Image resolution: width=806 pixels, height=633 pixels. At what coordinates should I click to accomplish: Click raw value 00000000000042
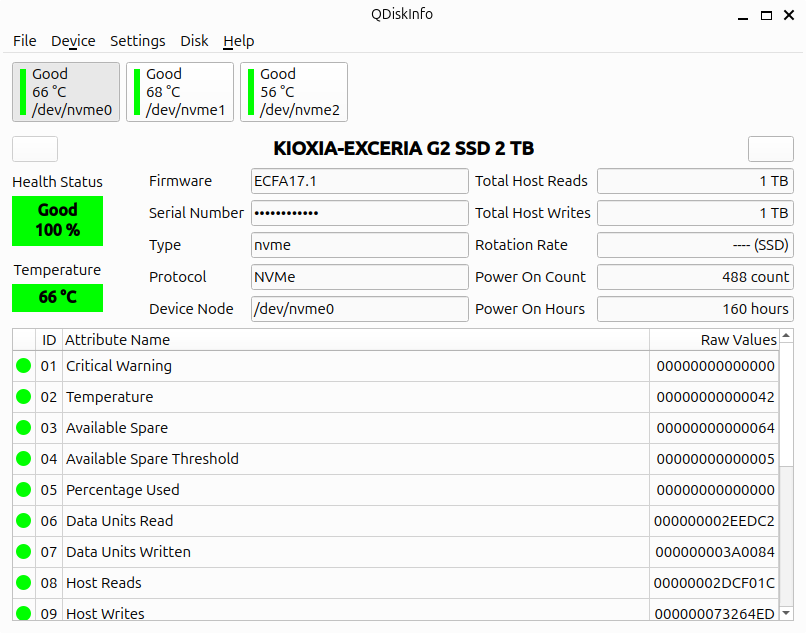click(x=715, y=397)
